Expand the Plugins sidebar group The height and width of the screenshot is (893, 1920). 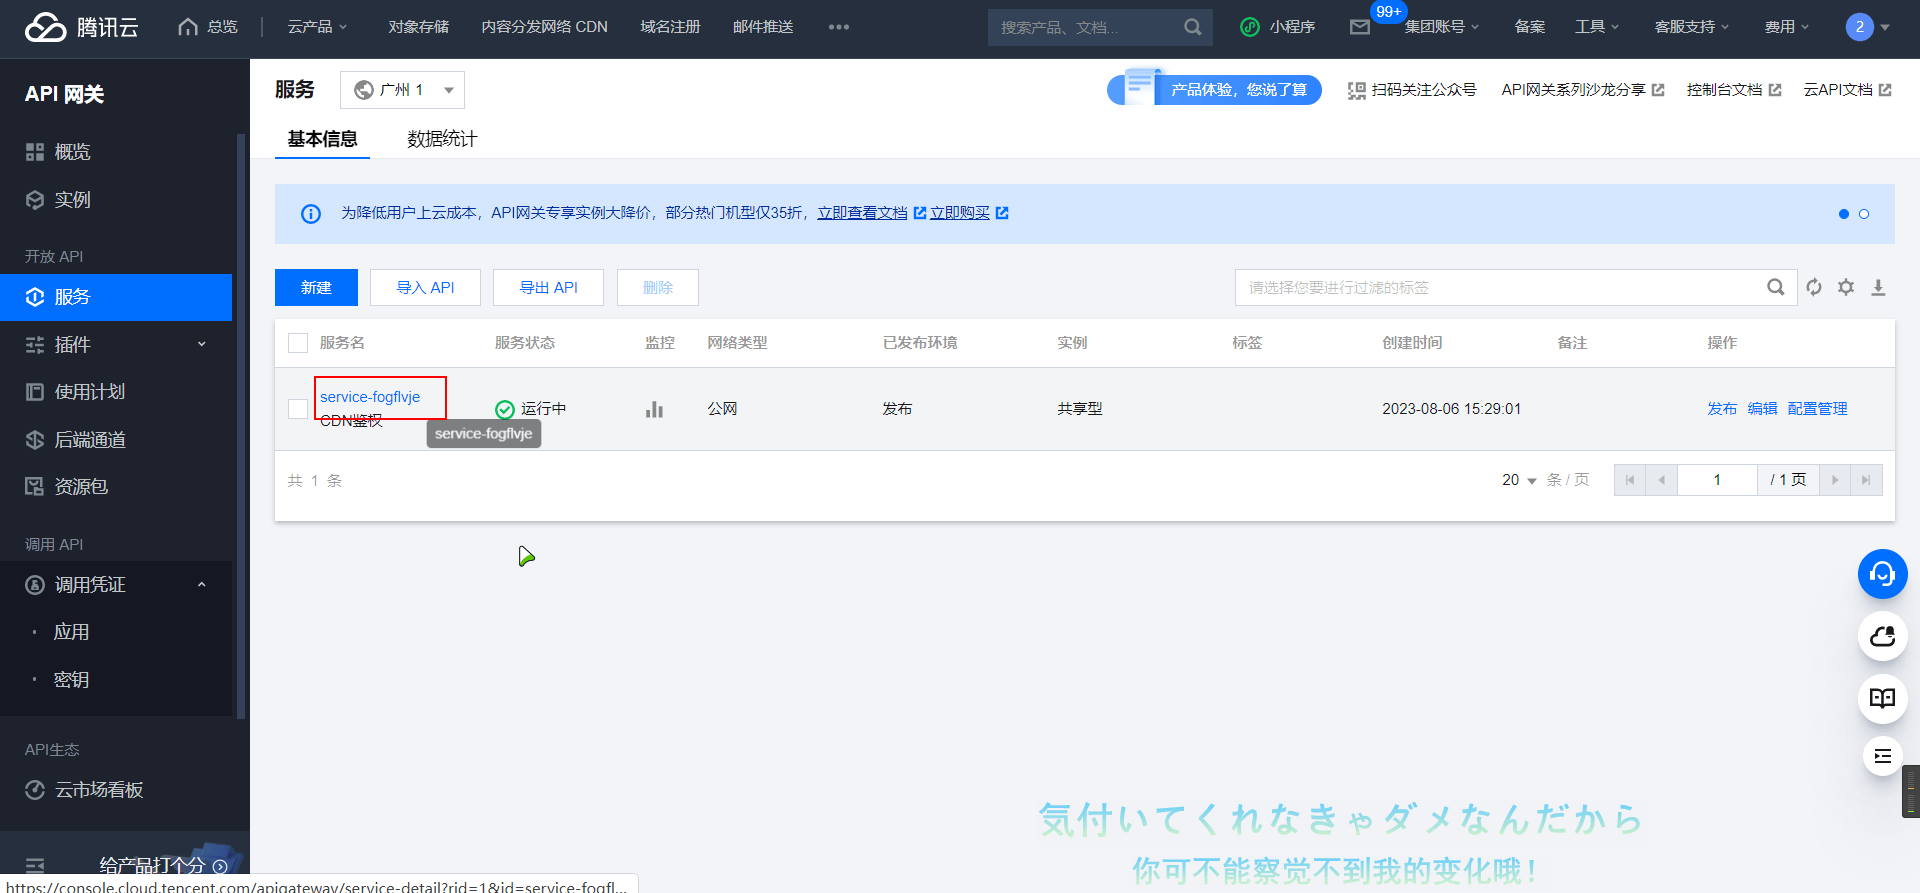pos(116,345)
